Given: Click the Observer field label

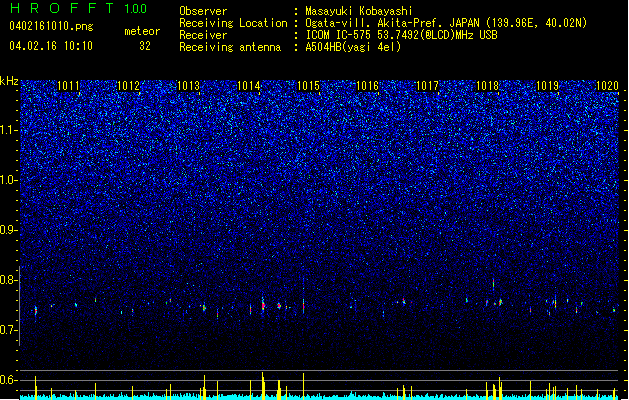Looking at the screenshot, I should pos(203,11).
